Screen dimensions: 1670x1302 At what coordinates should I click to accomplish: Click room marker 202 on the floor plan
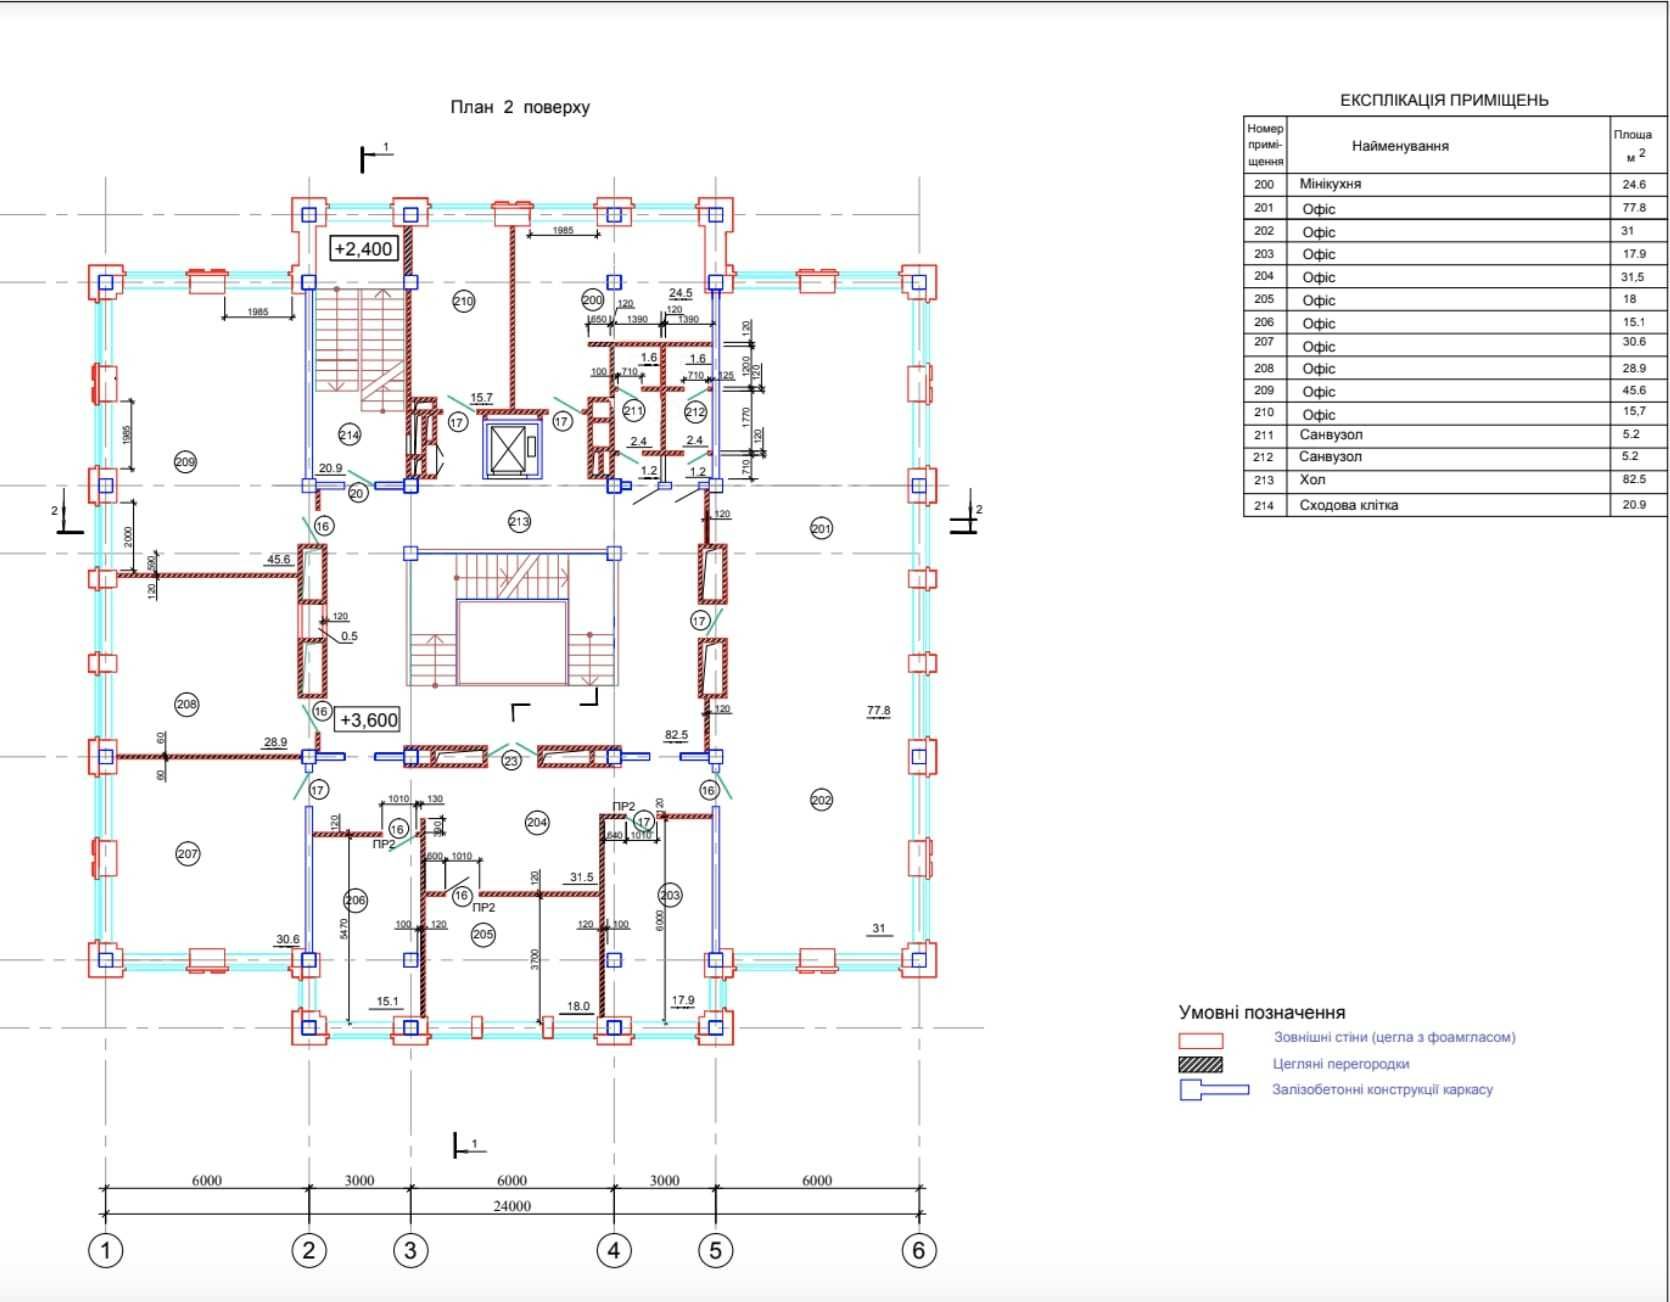coord(821,800)
